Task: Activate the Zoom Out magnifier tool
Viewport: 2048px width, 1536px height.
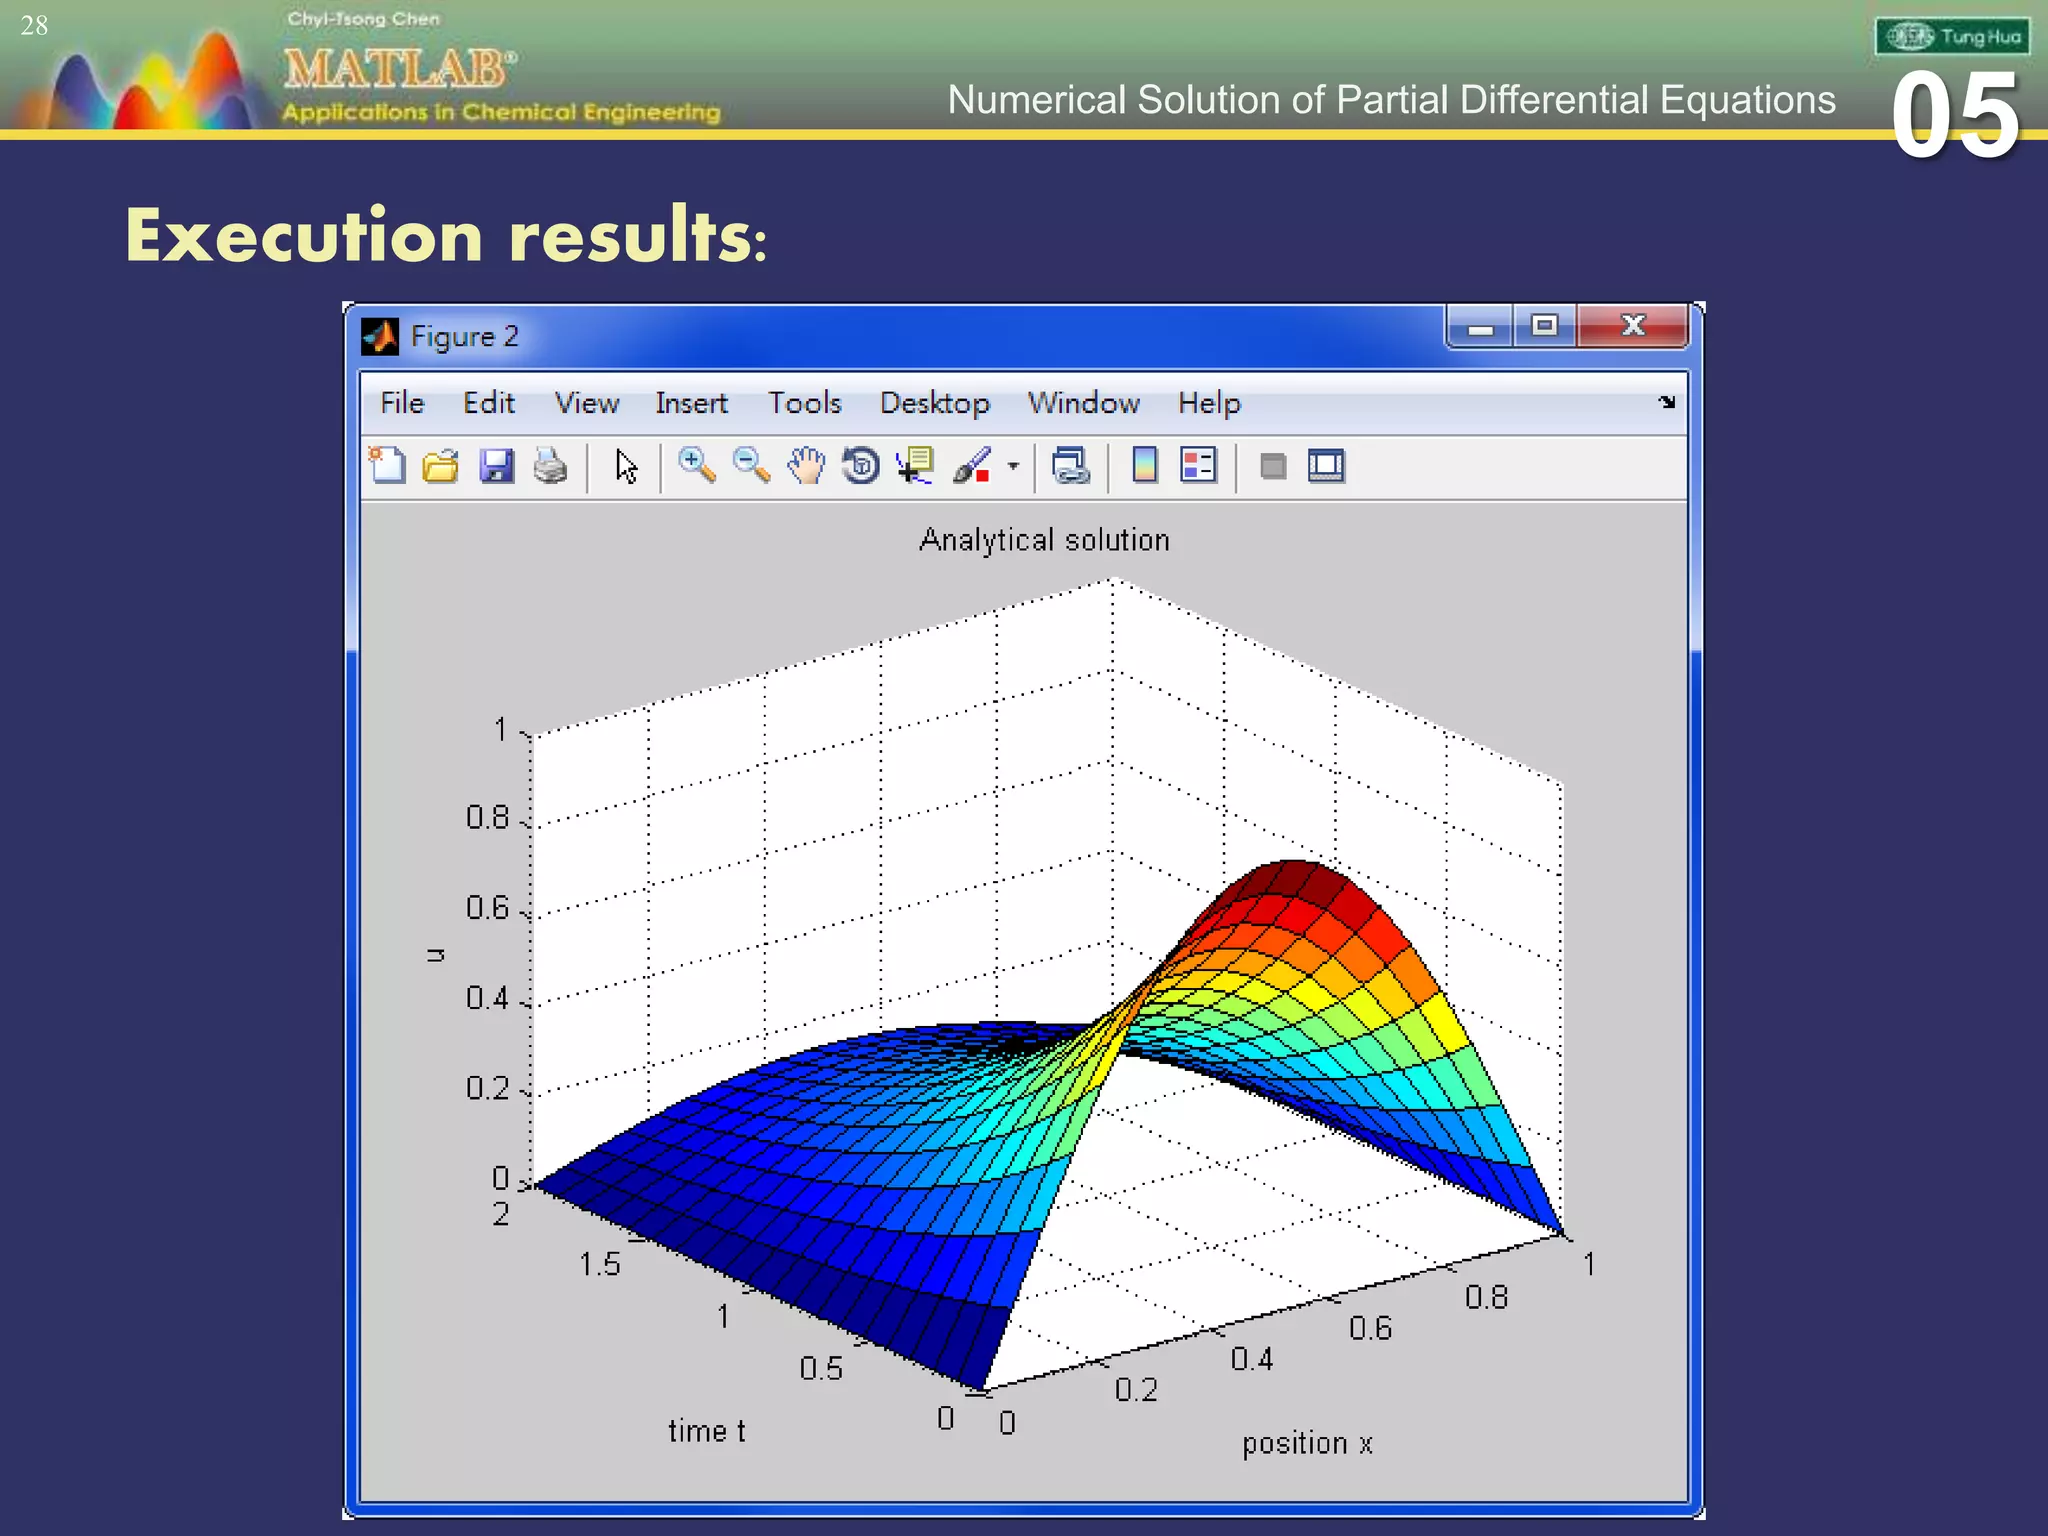Action: pos(751,466)
